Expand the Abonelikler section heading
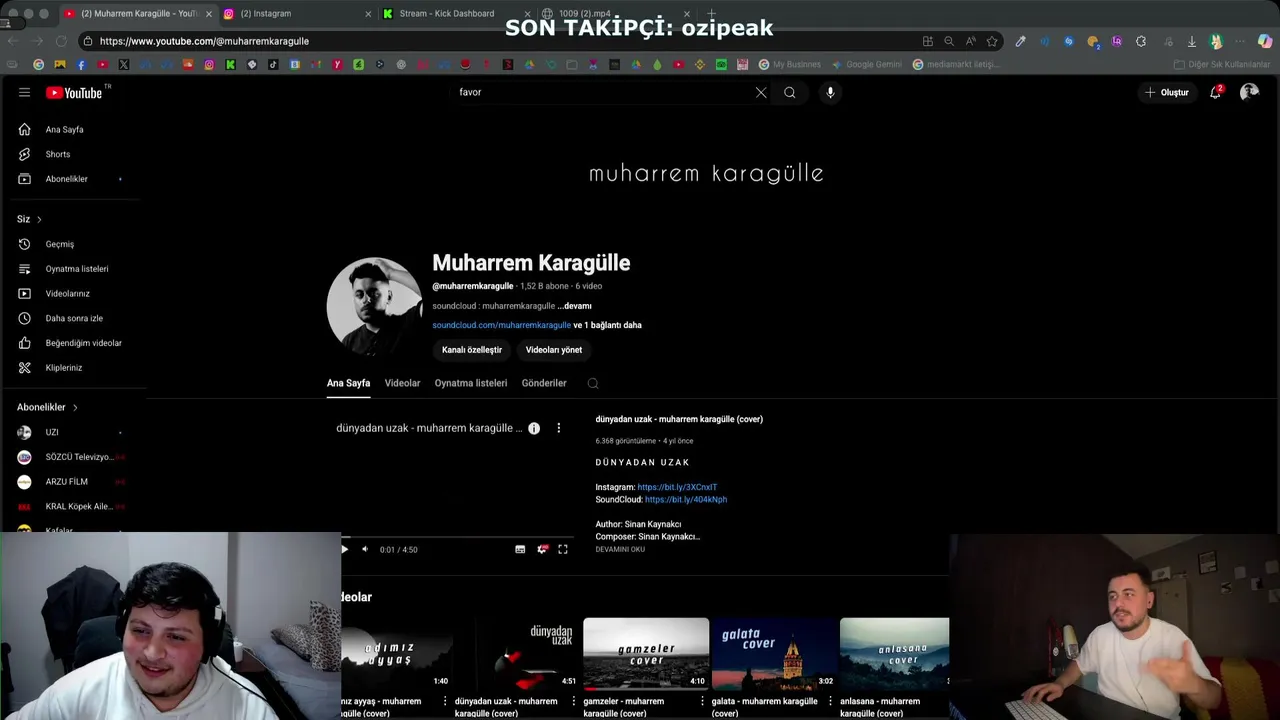 point(47,407)
